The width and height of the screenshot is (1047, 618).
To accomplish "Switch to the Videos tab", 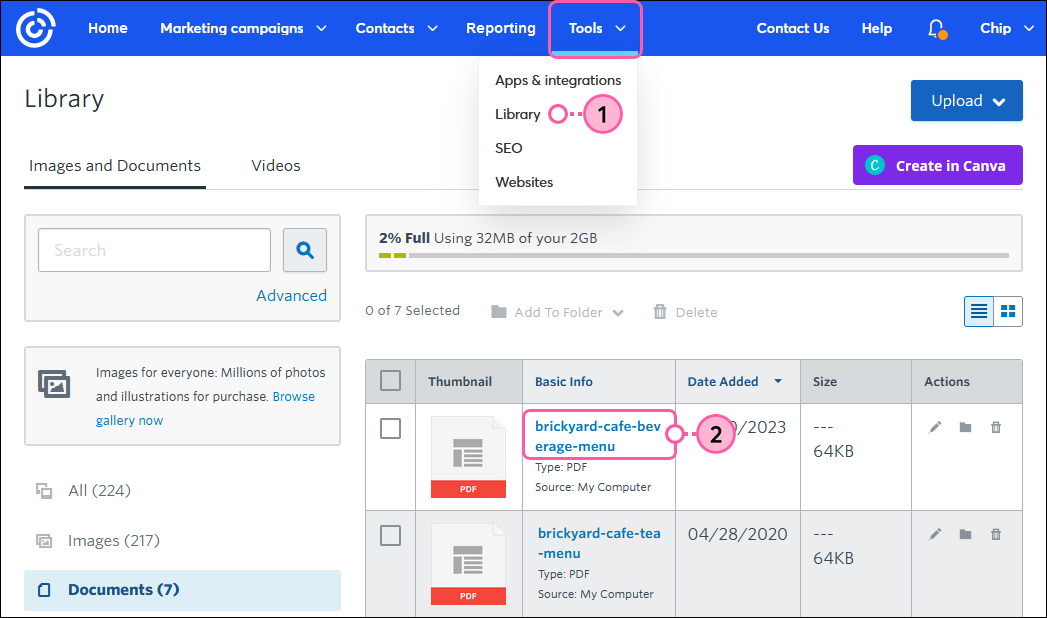I will [x=276, y=165].
